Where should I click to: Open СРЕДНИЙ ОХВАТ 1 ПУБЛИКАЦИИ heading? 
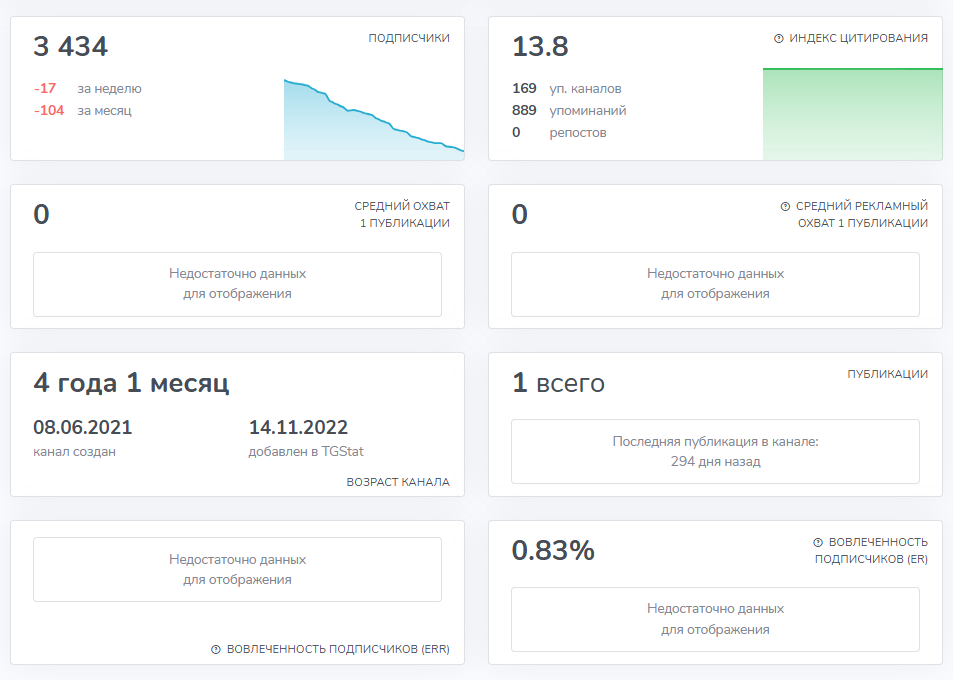point(402,215)
